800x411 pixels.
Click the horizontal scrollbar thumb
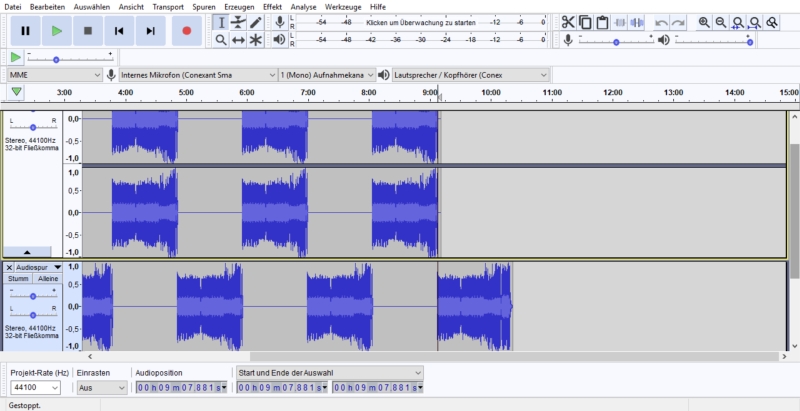(515, 356)
